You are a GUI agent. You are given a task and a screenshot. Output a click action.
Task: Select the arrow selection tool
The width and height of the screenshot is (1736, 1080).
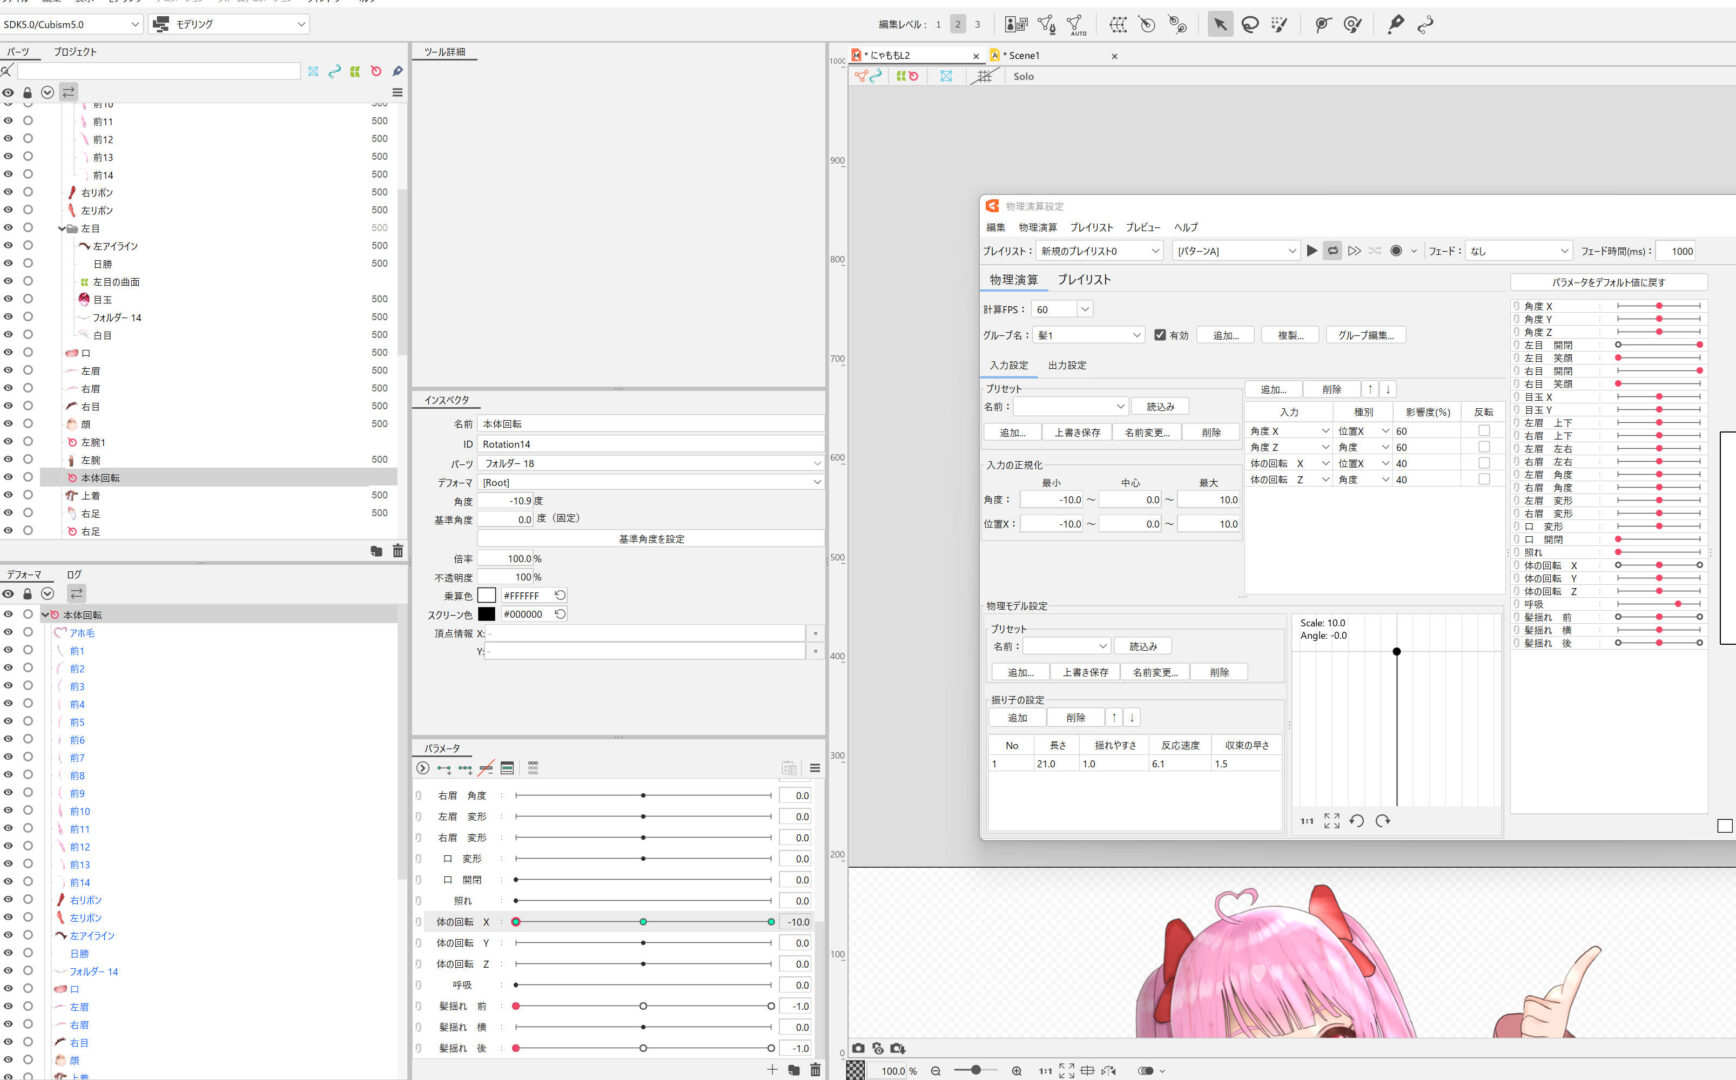point(1220,24)
